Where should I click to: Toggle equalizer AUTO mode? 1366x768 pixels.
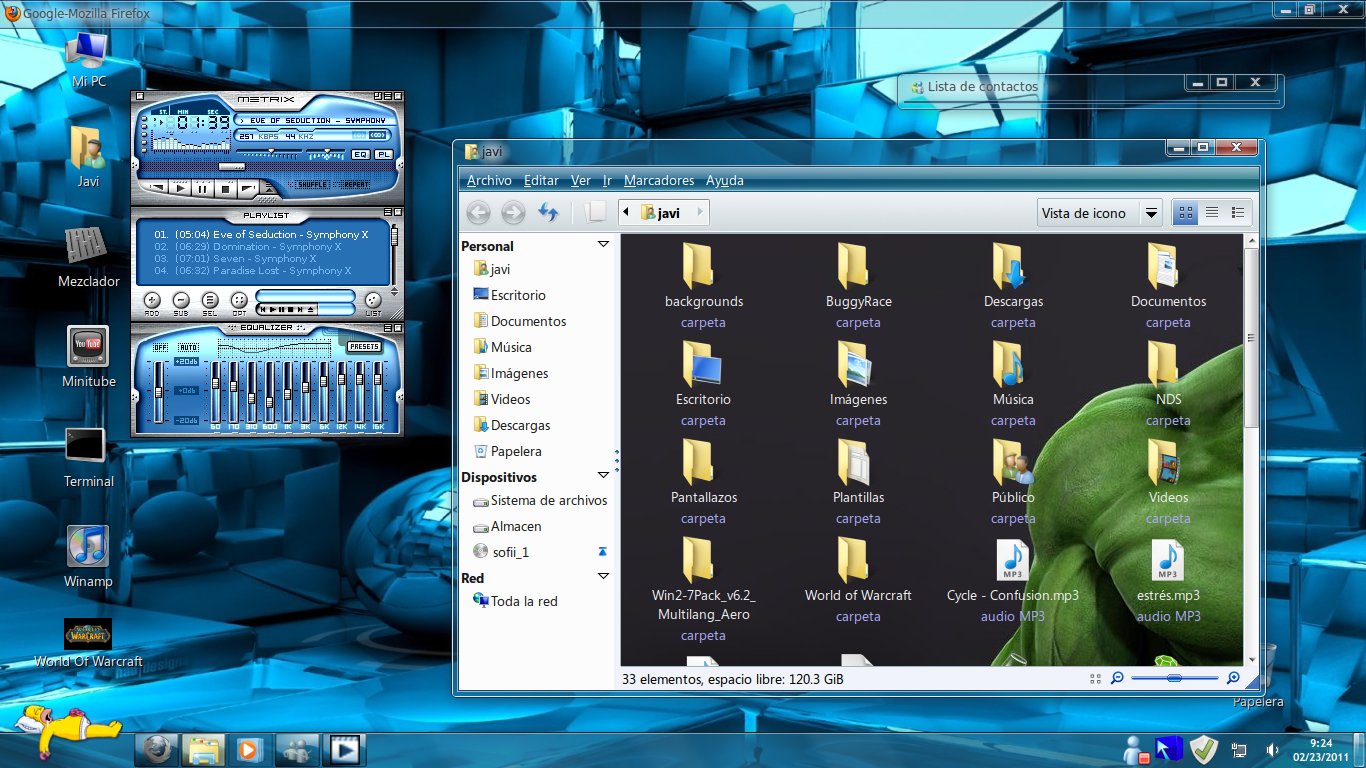pos(188,347)
